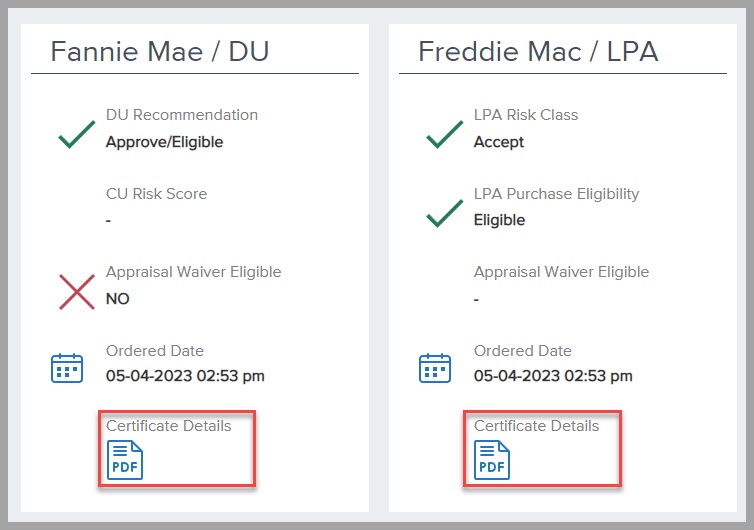Click the CU Risk Score label
The image size is (754, 530).
[x=156, y=194]
